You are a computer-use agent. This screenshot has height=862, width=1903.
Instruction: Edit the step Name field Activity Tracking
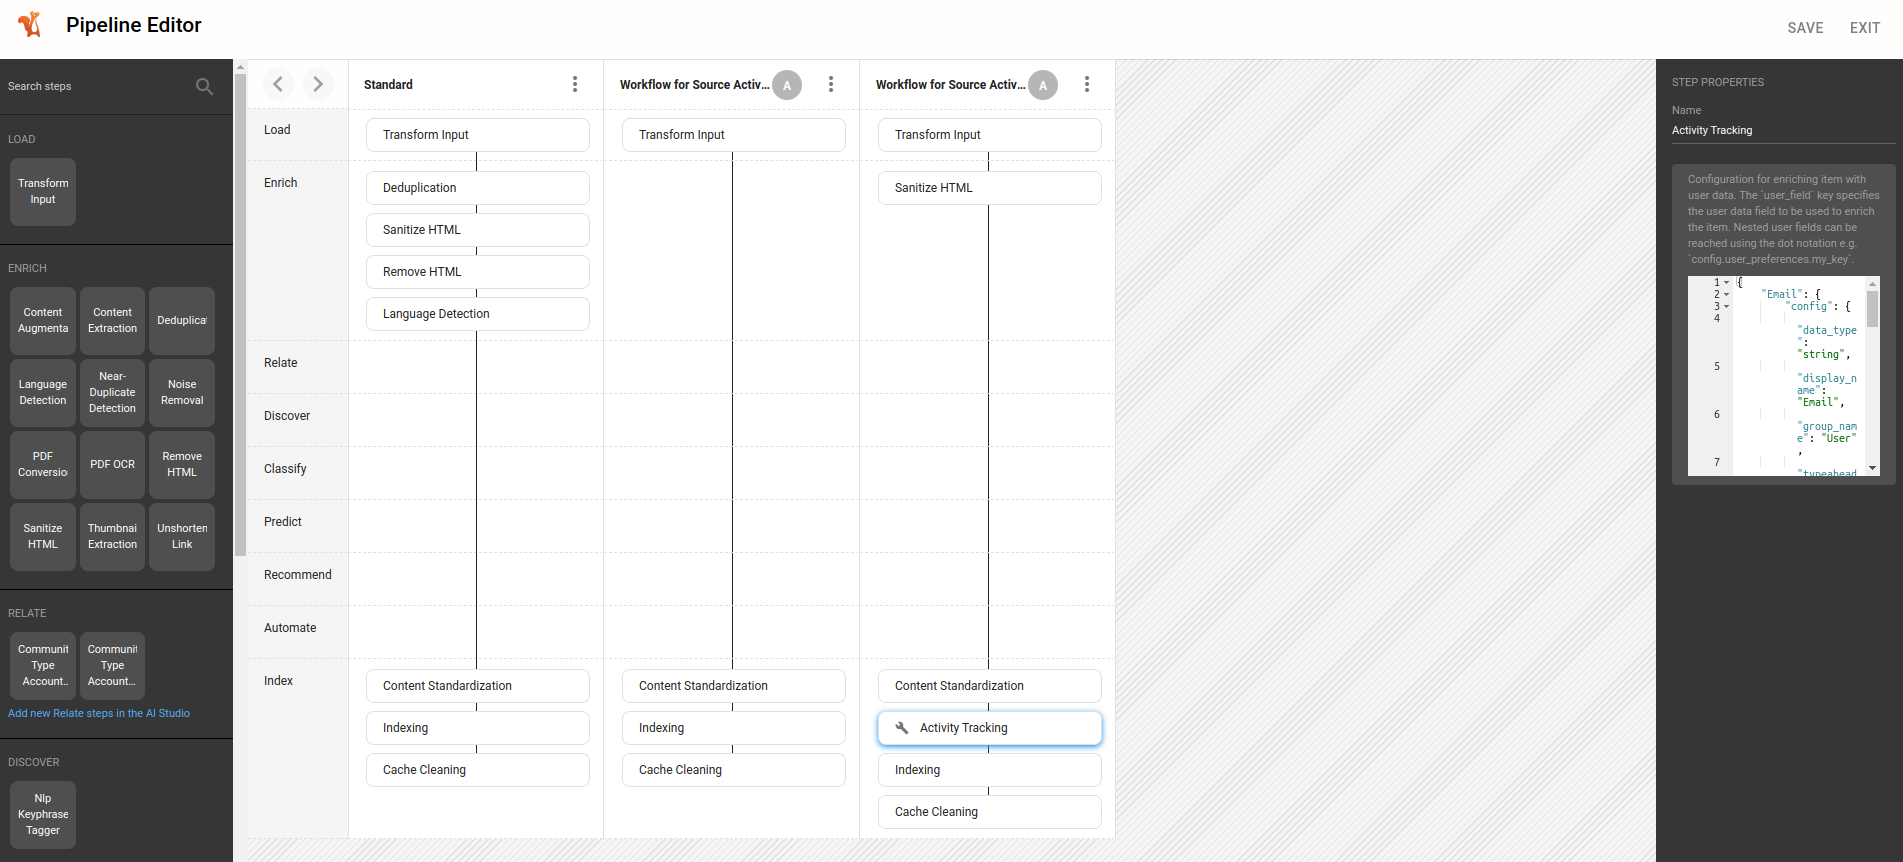point(1783,131)
